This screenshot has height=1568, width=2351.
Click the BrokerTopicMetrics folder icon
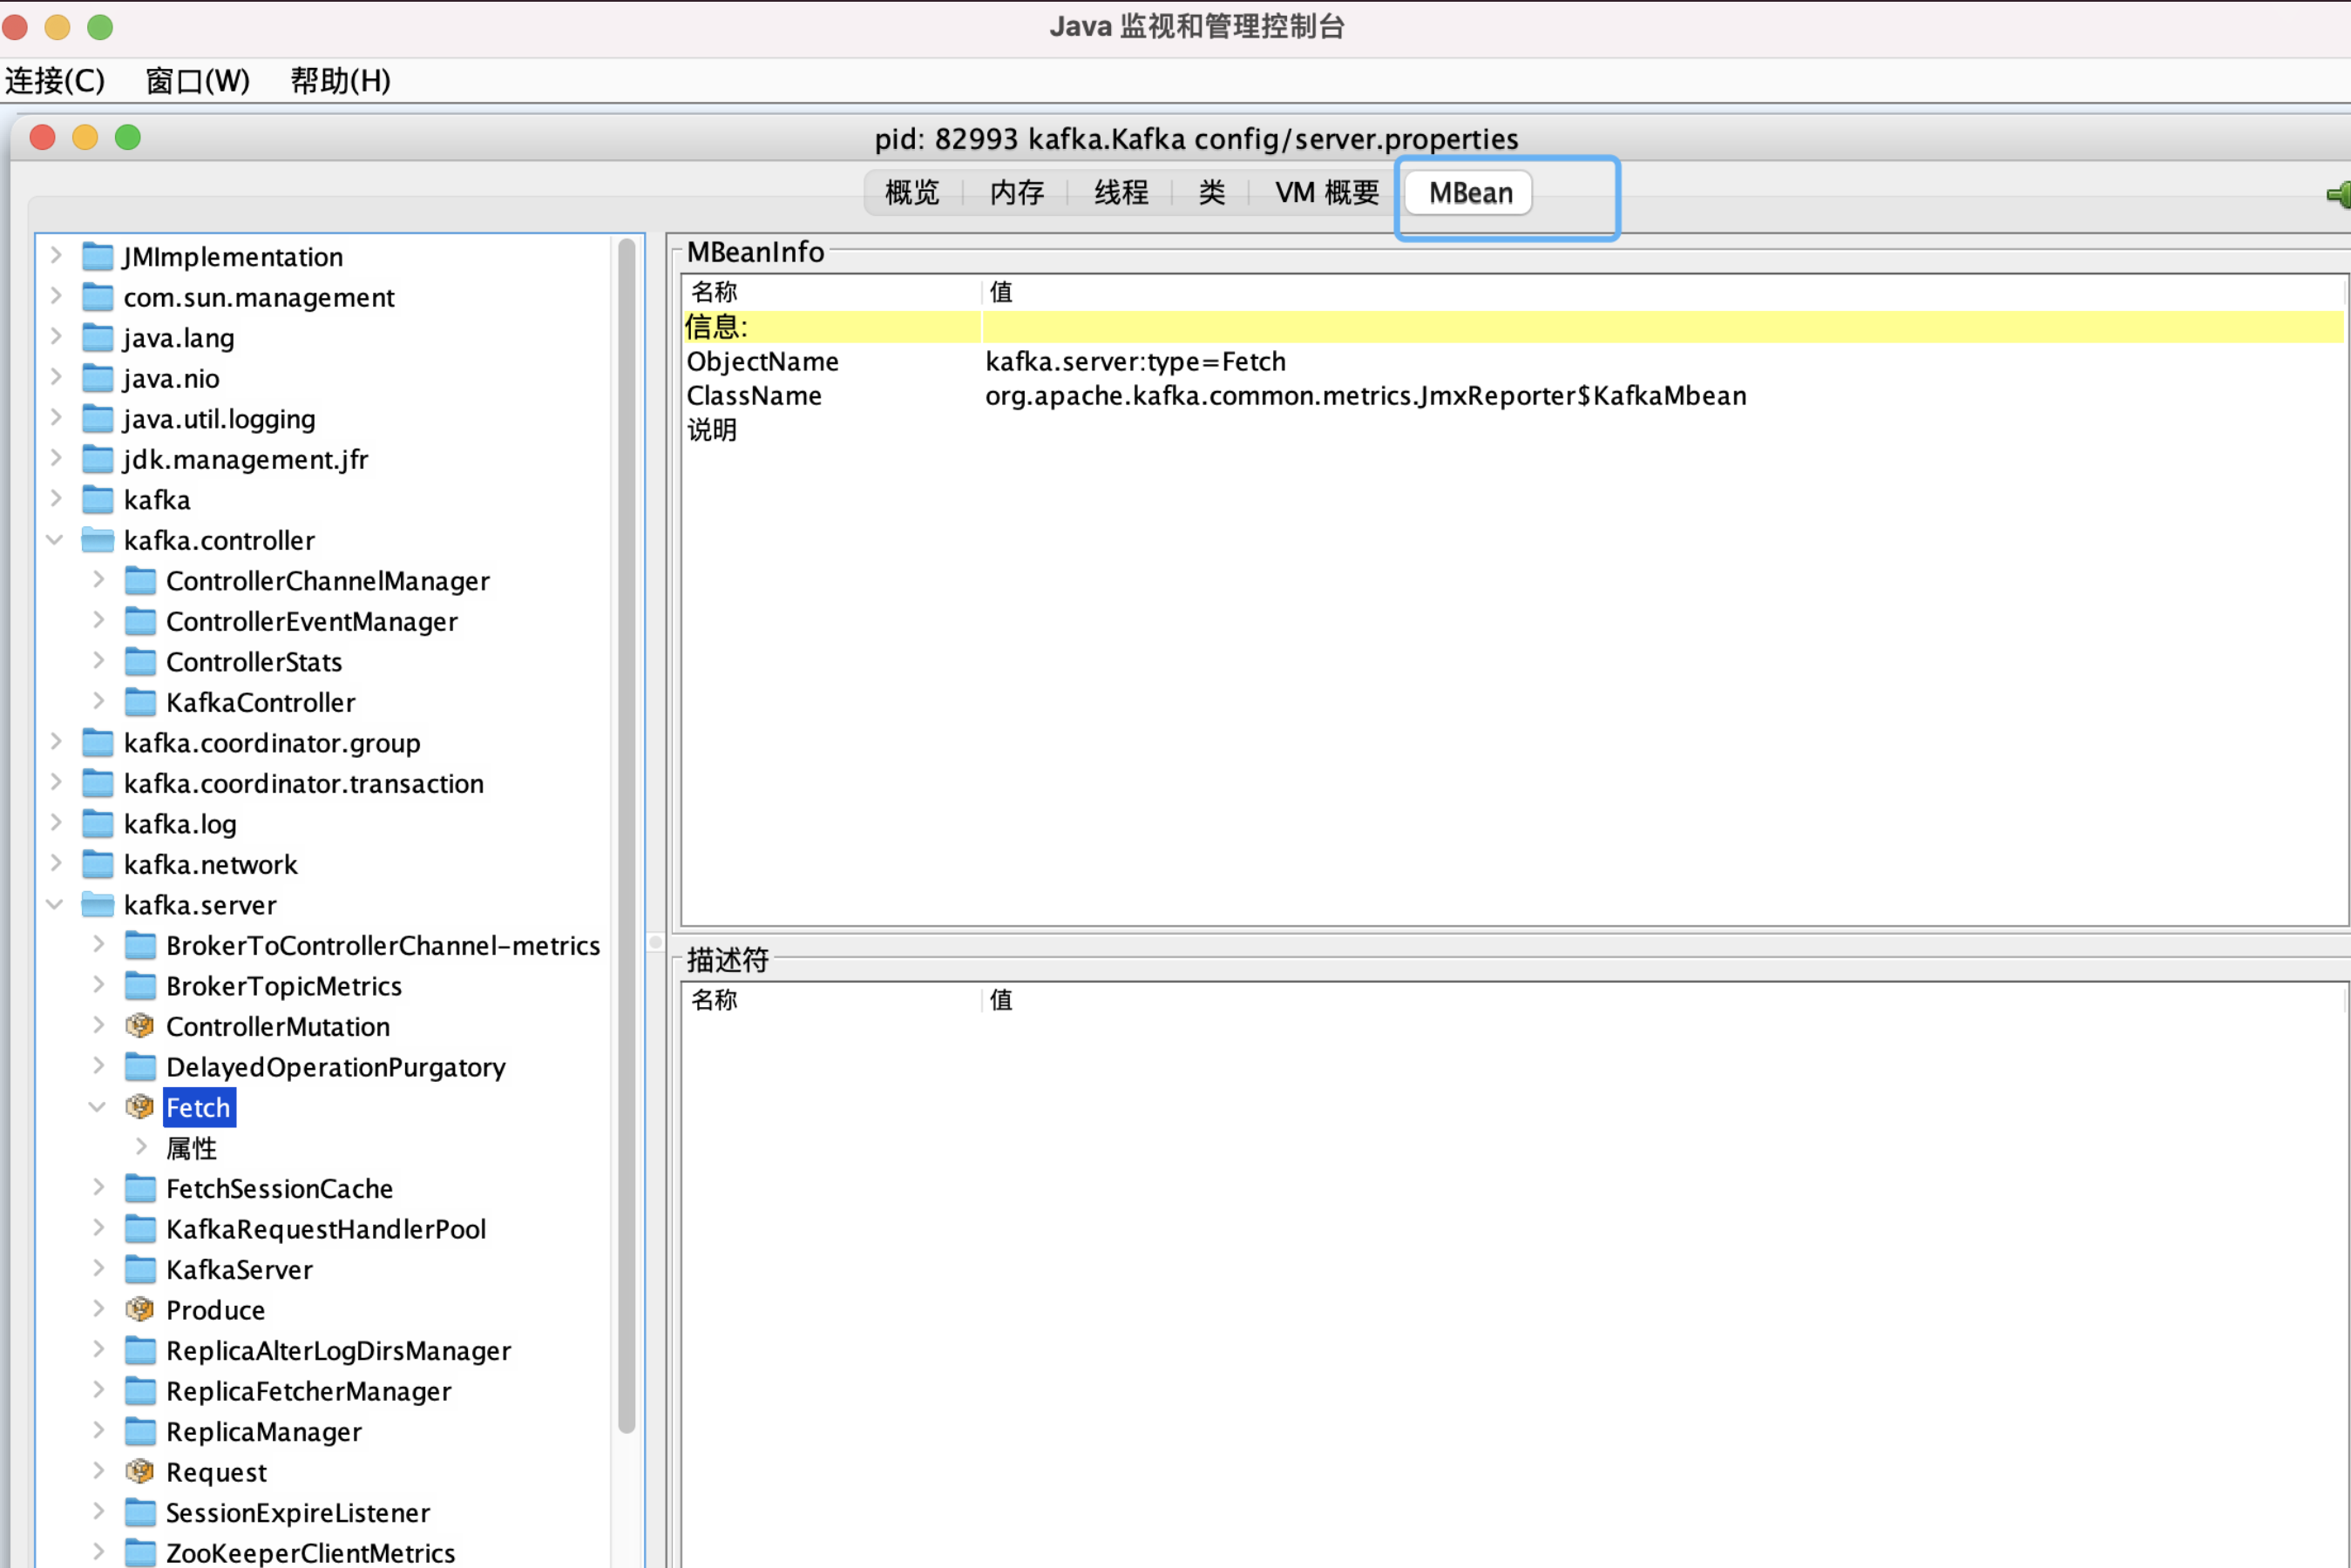[x=140, y=985]
